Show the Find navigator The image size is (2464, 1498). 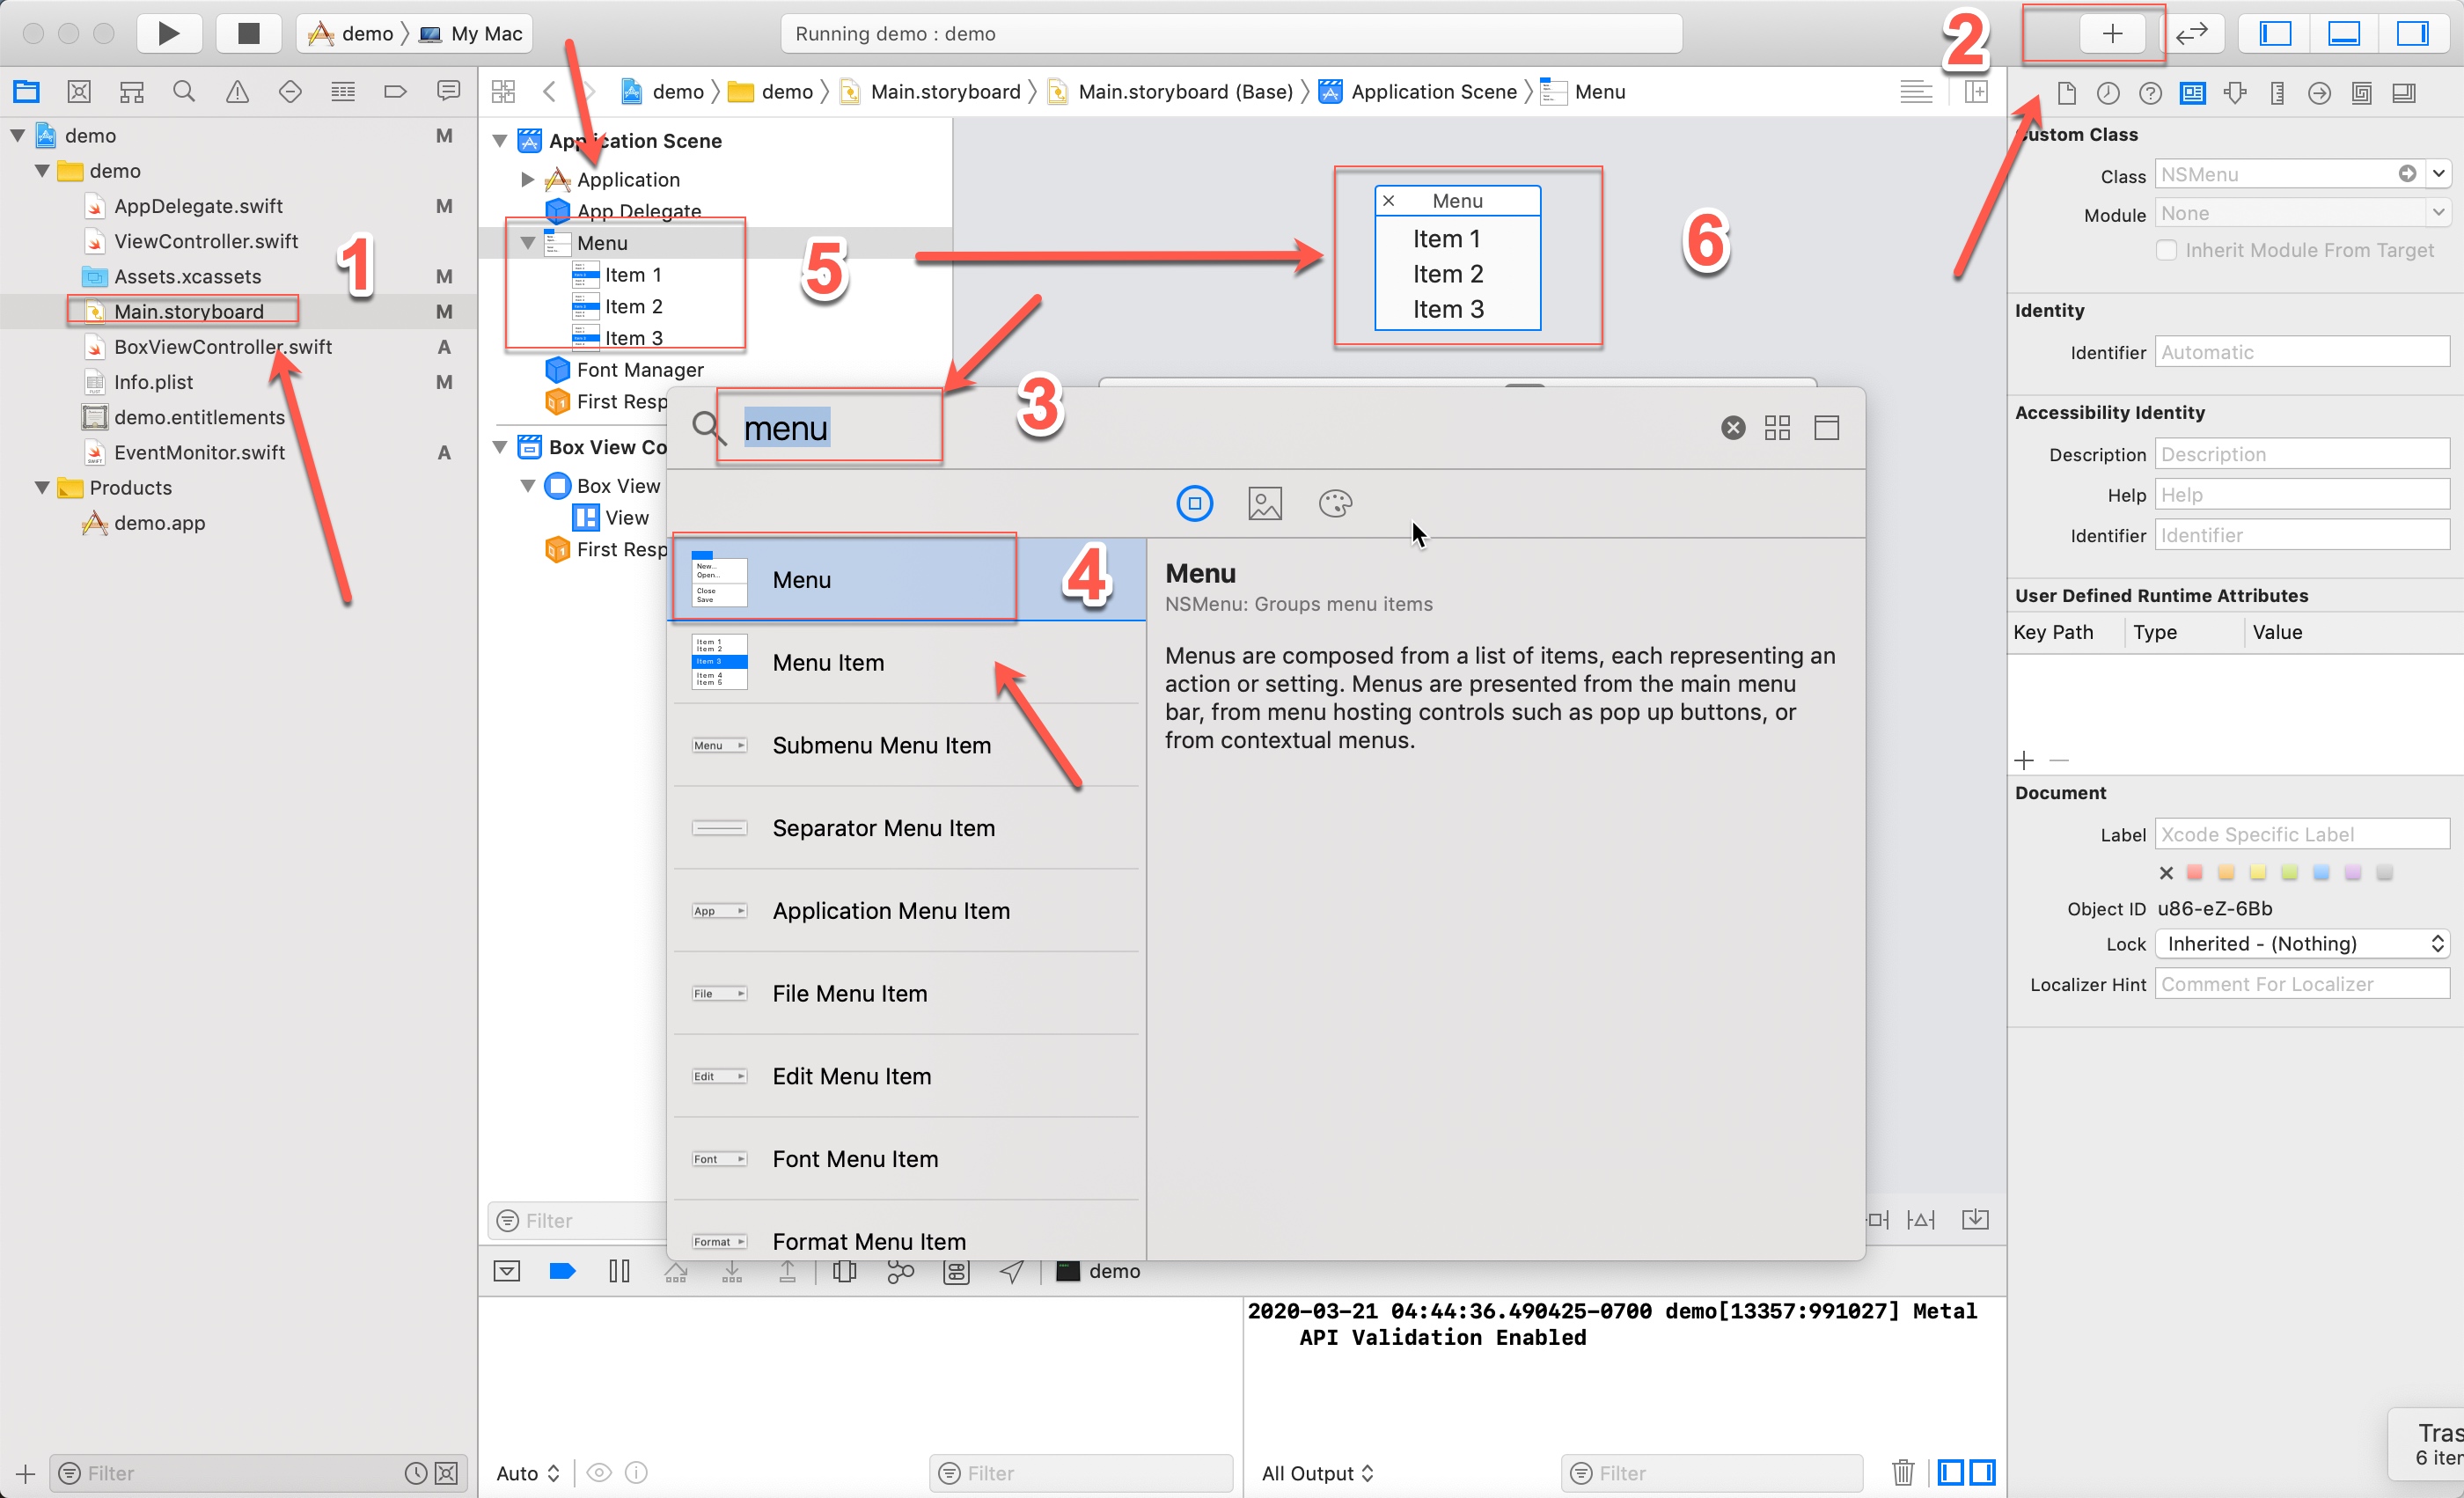point(184,92)
